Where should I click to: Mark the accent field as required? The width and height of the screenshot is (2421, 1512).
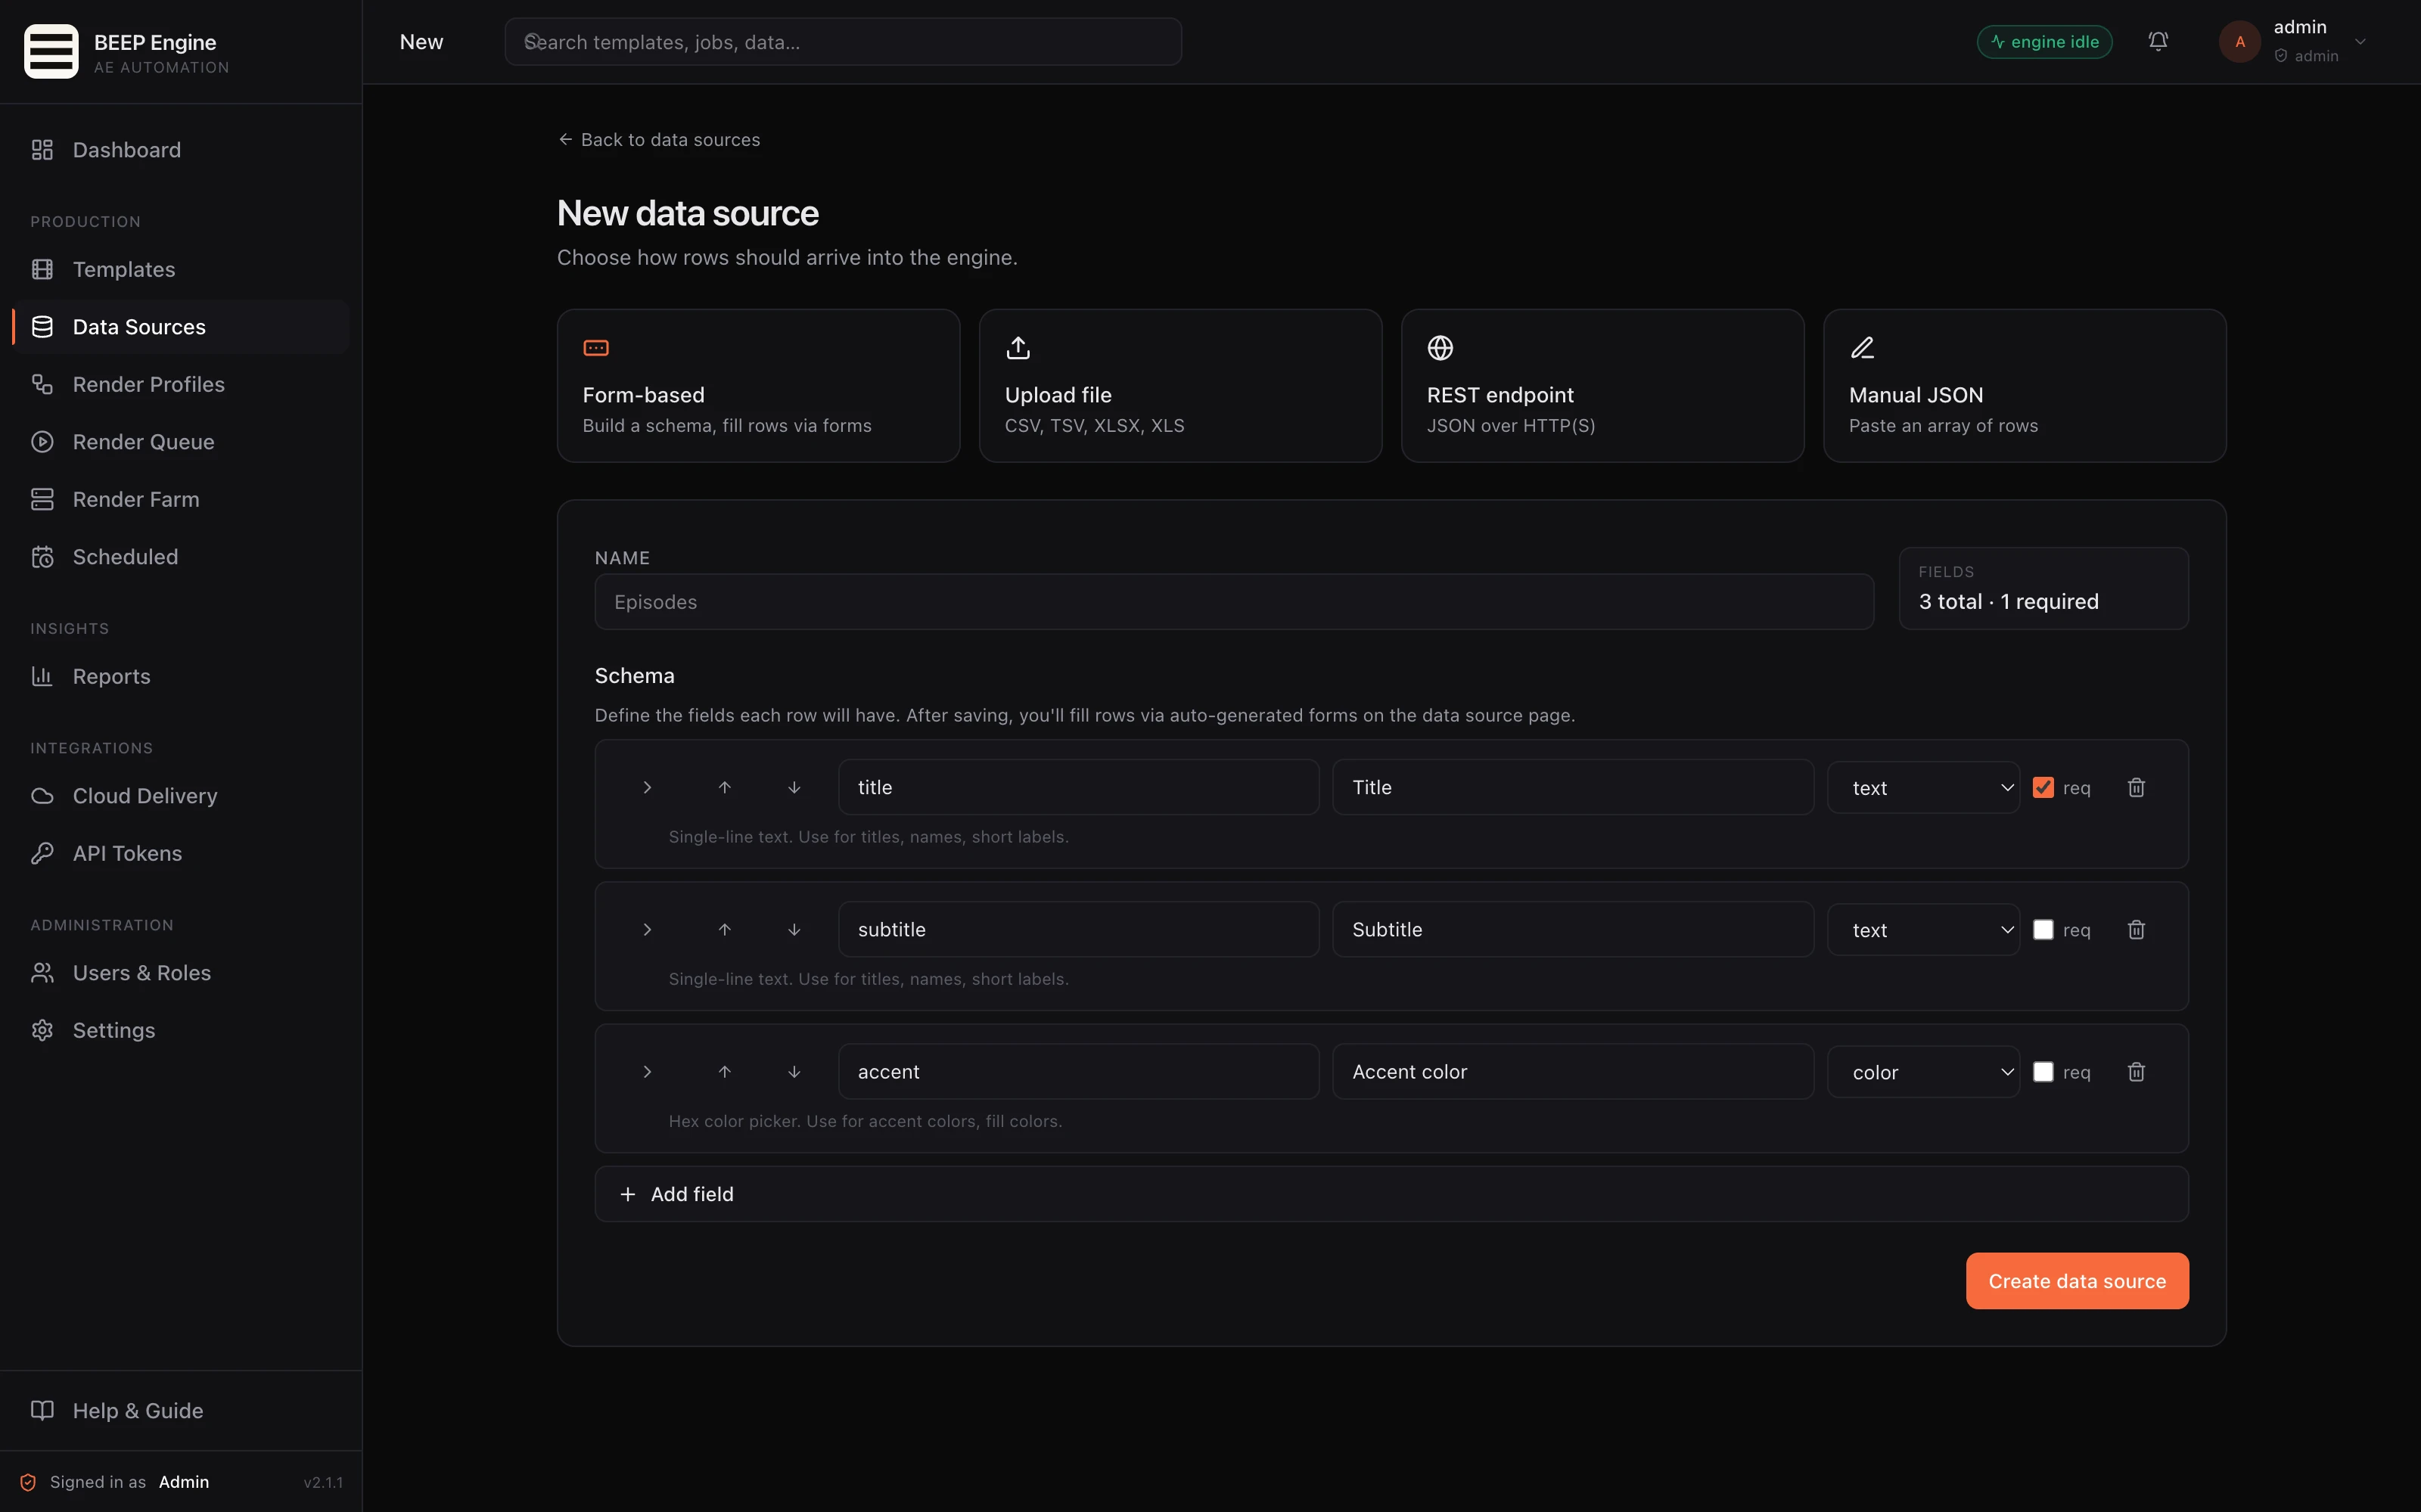tap(2043, 1072)
